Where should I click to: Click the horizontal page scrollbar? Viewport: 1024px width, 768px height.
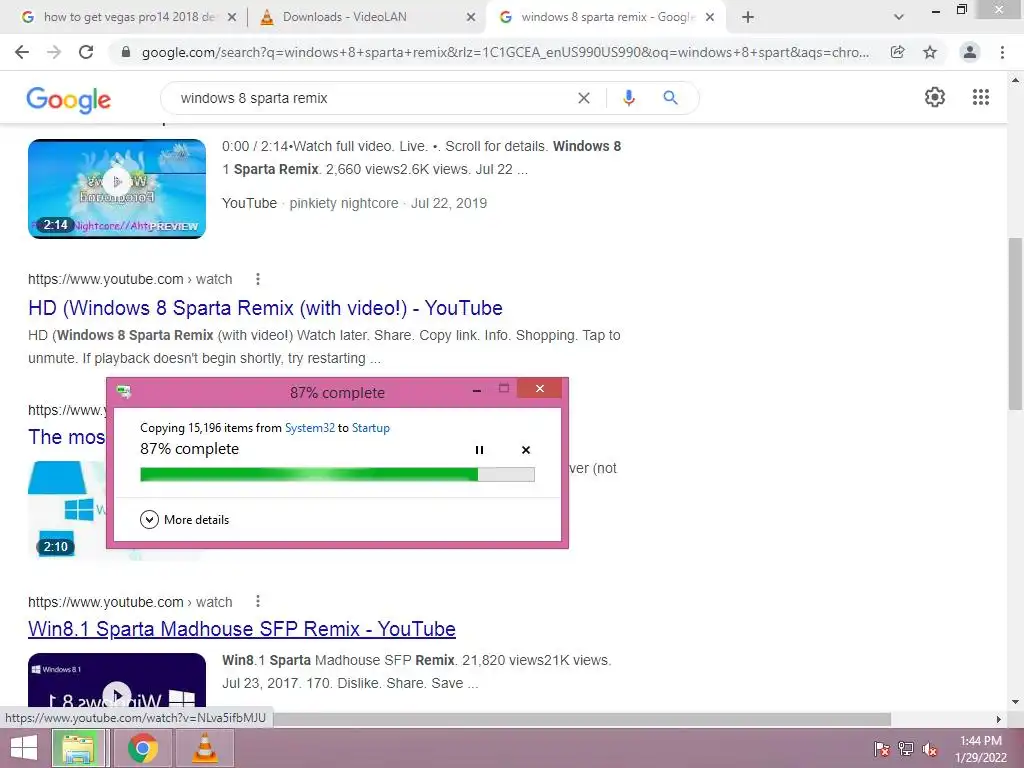tap(581, 719)
